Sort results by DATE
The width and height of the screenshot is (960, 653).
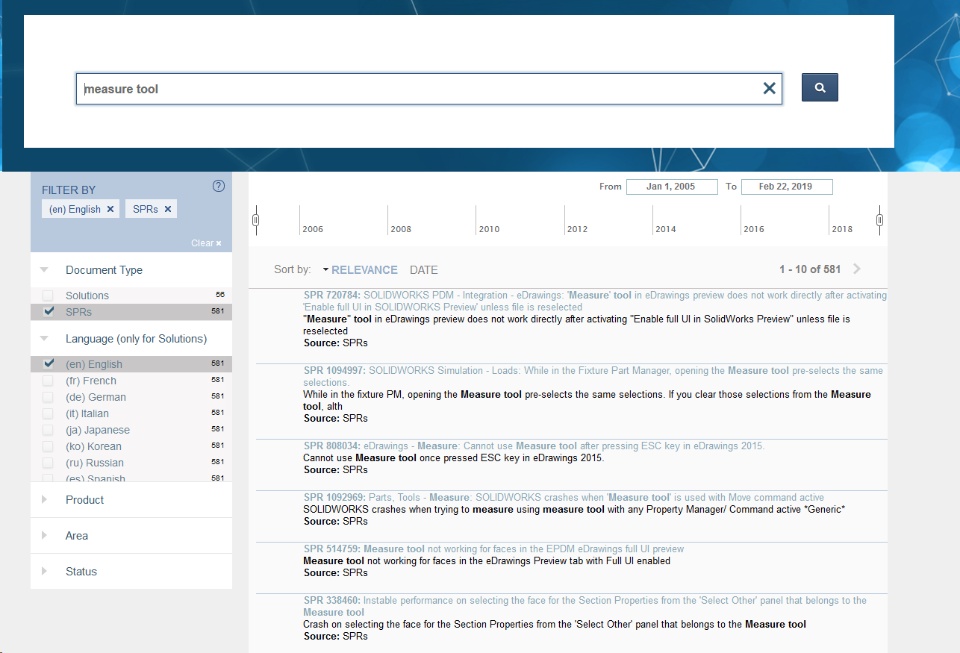(x=424, y=270)
